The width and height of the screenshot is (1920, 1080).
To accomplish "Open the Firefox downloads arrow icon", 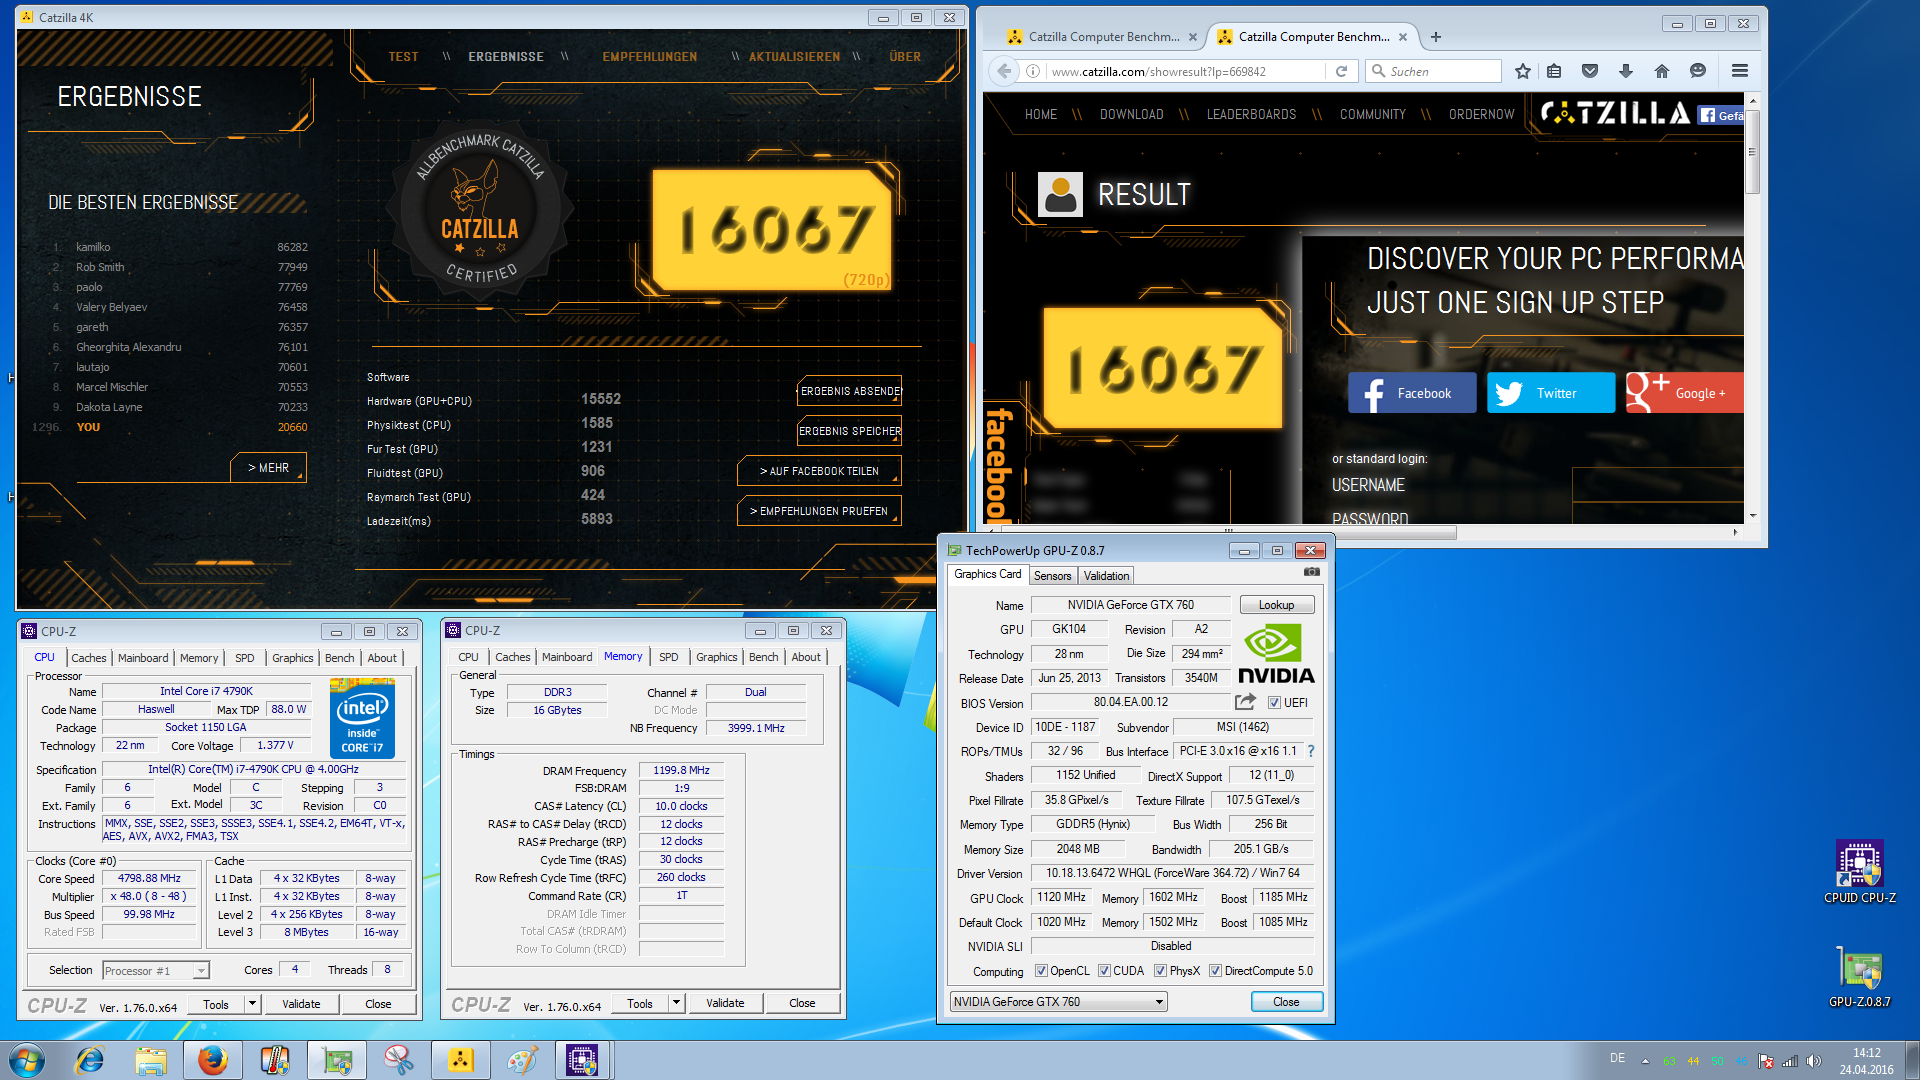I will click(1626, 71).
